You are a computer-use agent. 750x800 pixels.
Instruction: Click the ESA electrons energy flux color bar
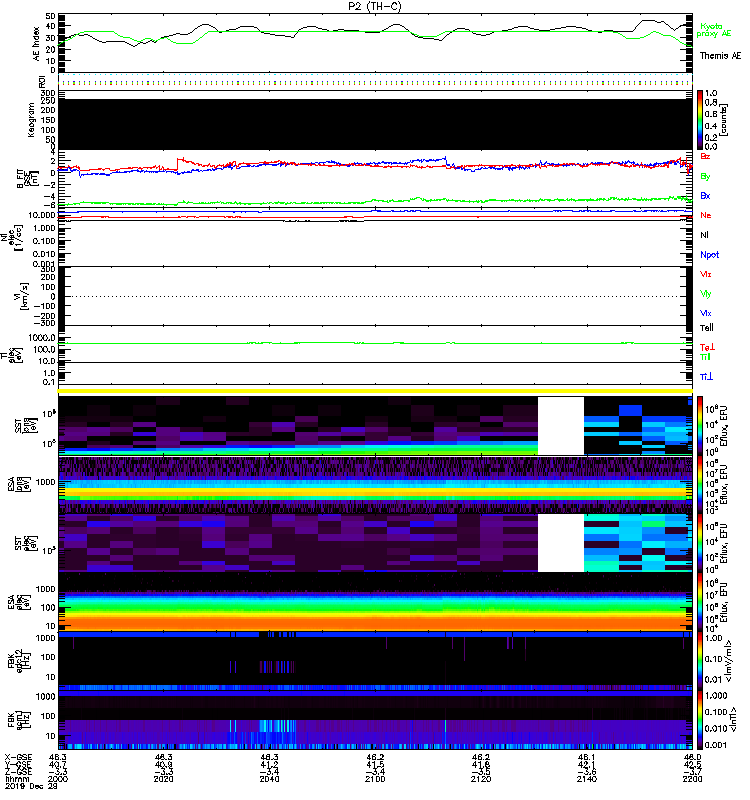click(700, 602)
